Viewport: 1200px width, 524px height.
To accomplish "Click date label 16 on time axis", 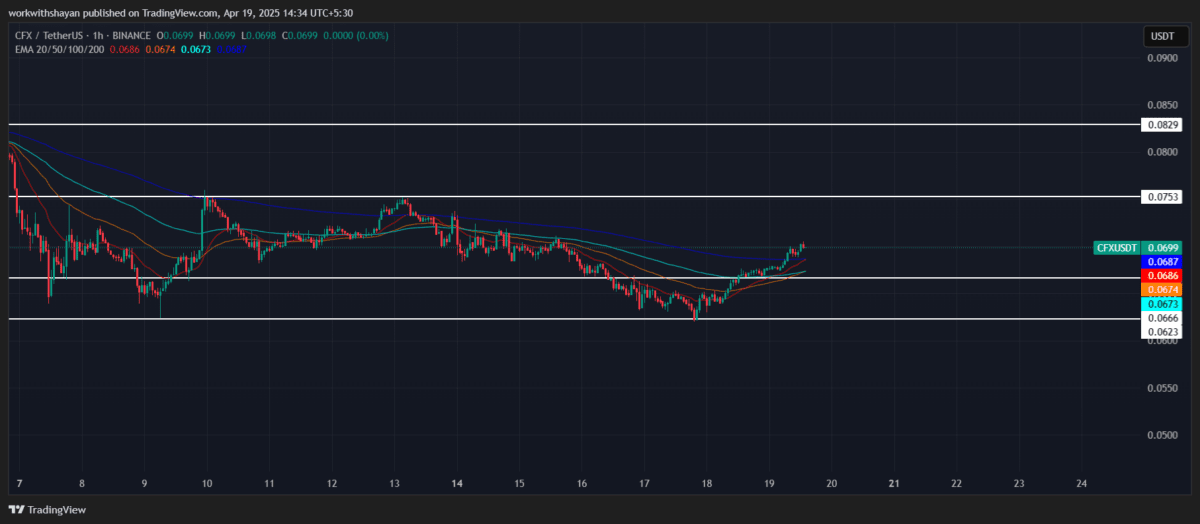I will [582, 483].
